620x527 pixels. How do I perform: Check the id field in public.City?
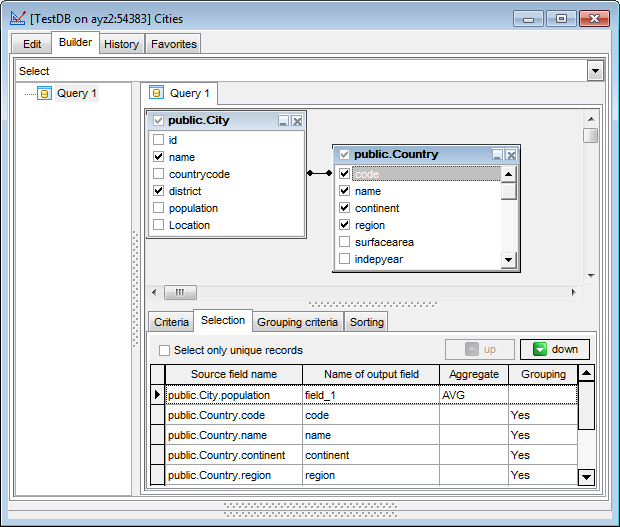(158, 140)
